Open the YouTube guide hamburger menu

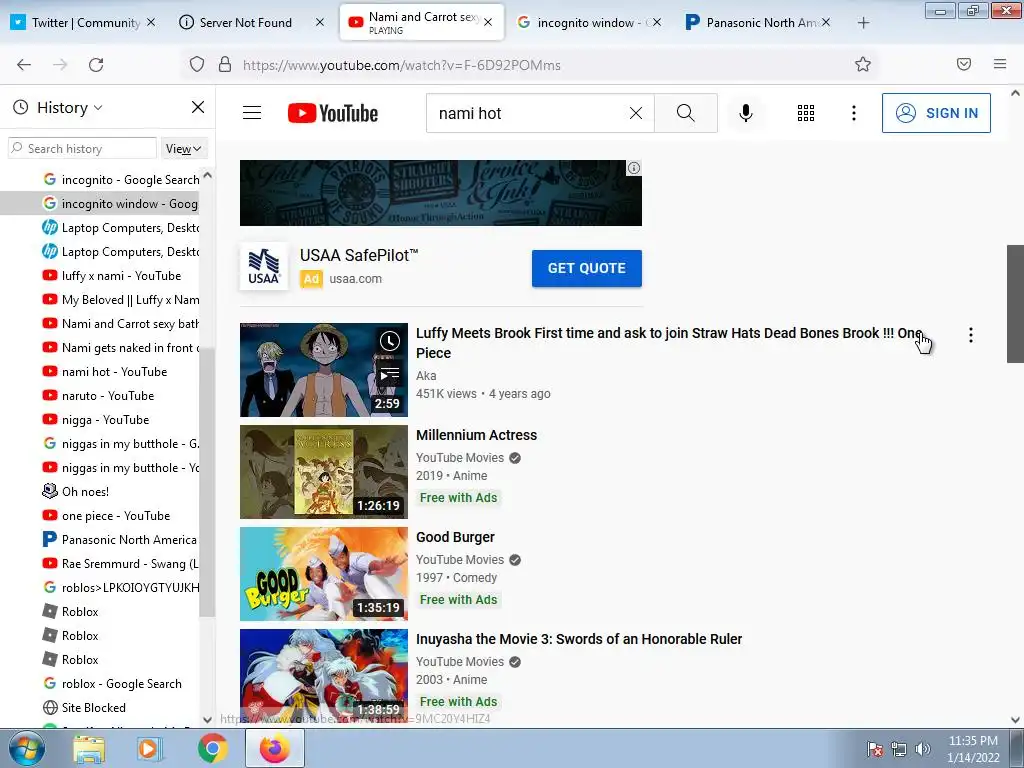(252, 113)
